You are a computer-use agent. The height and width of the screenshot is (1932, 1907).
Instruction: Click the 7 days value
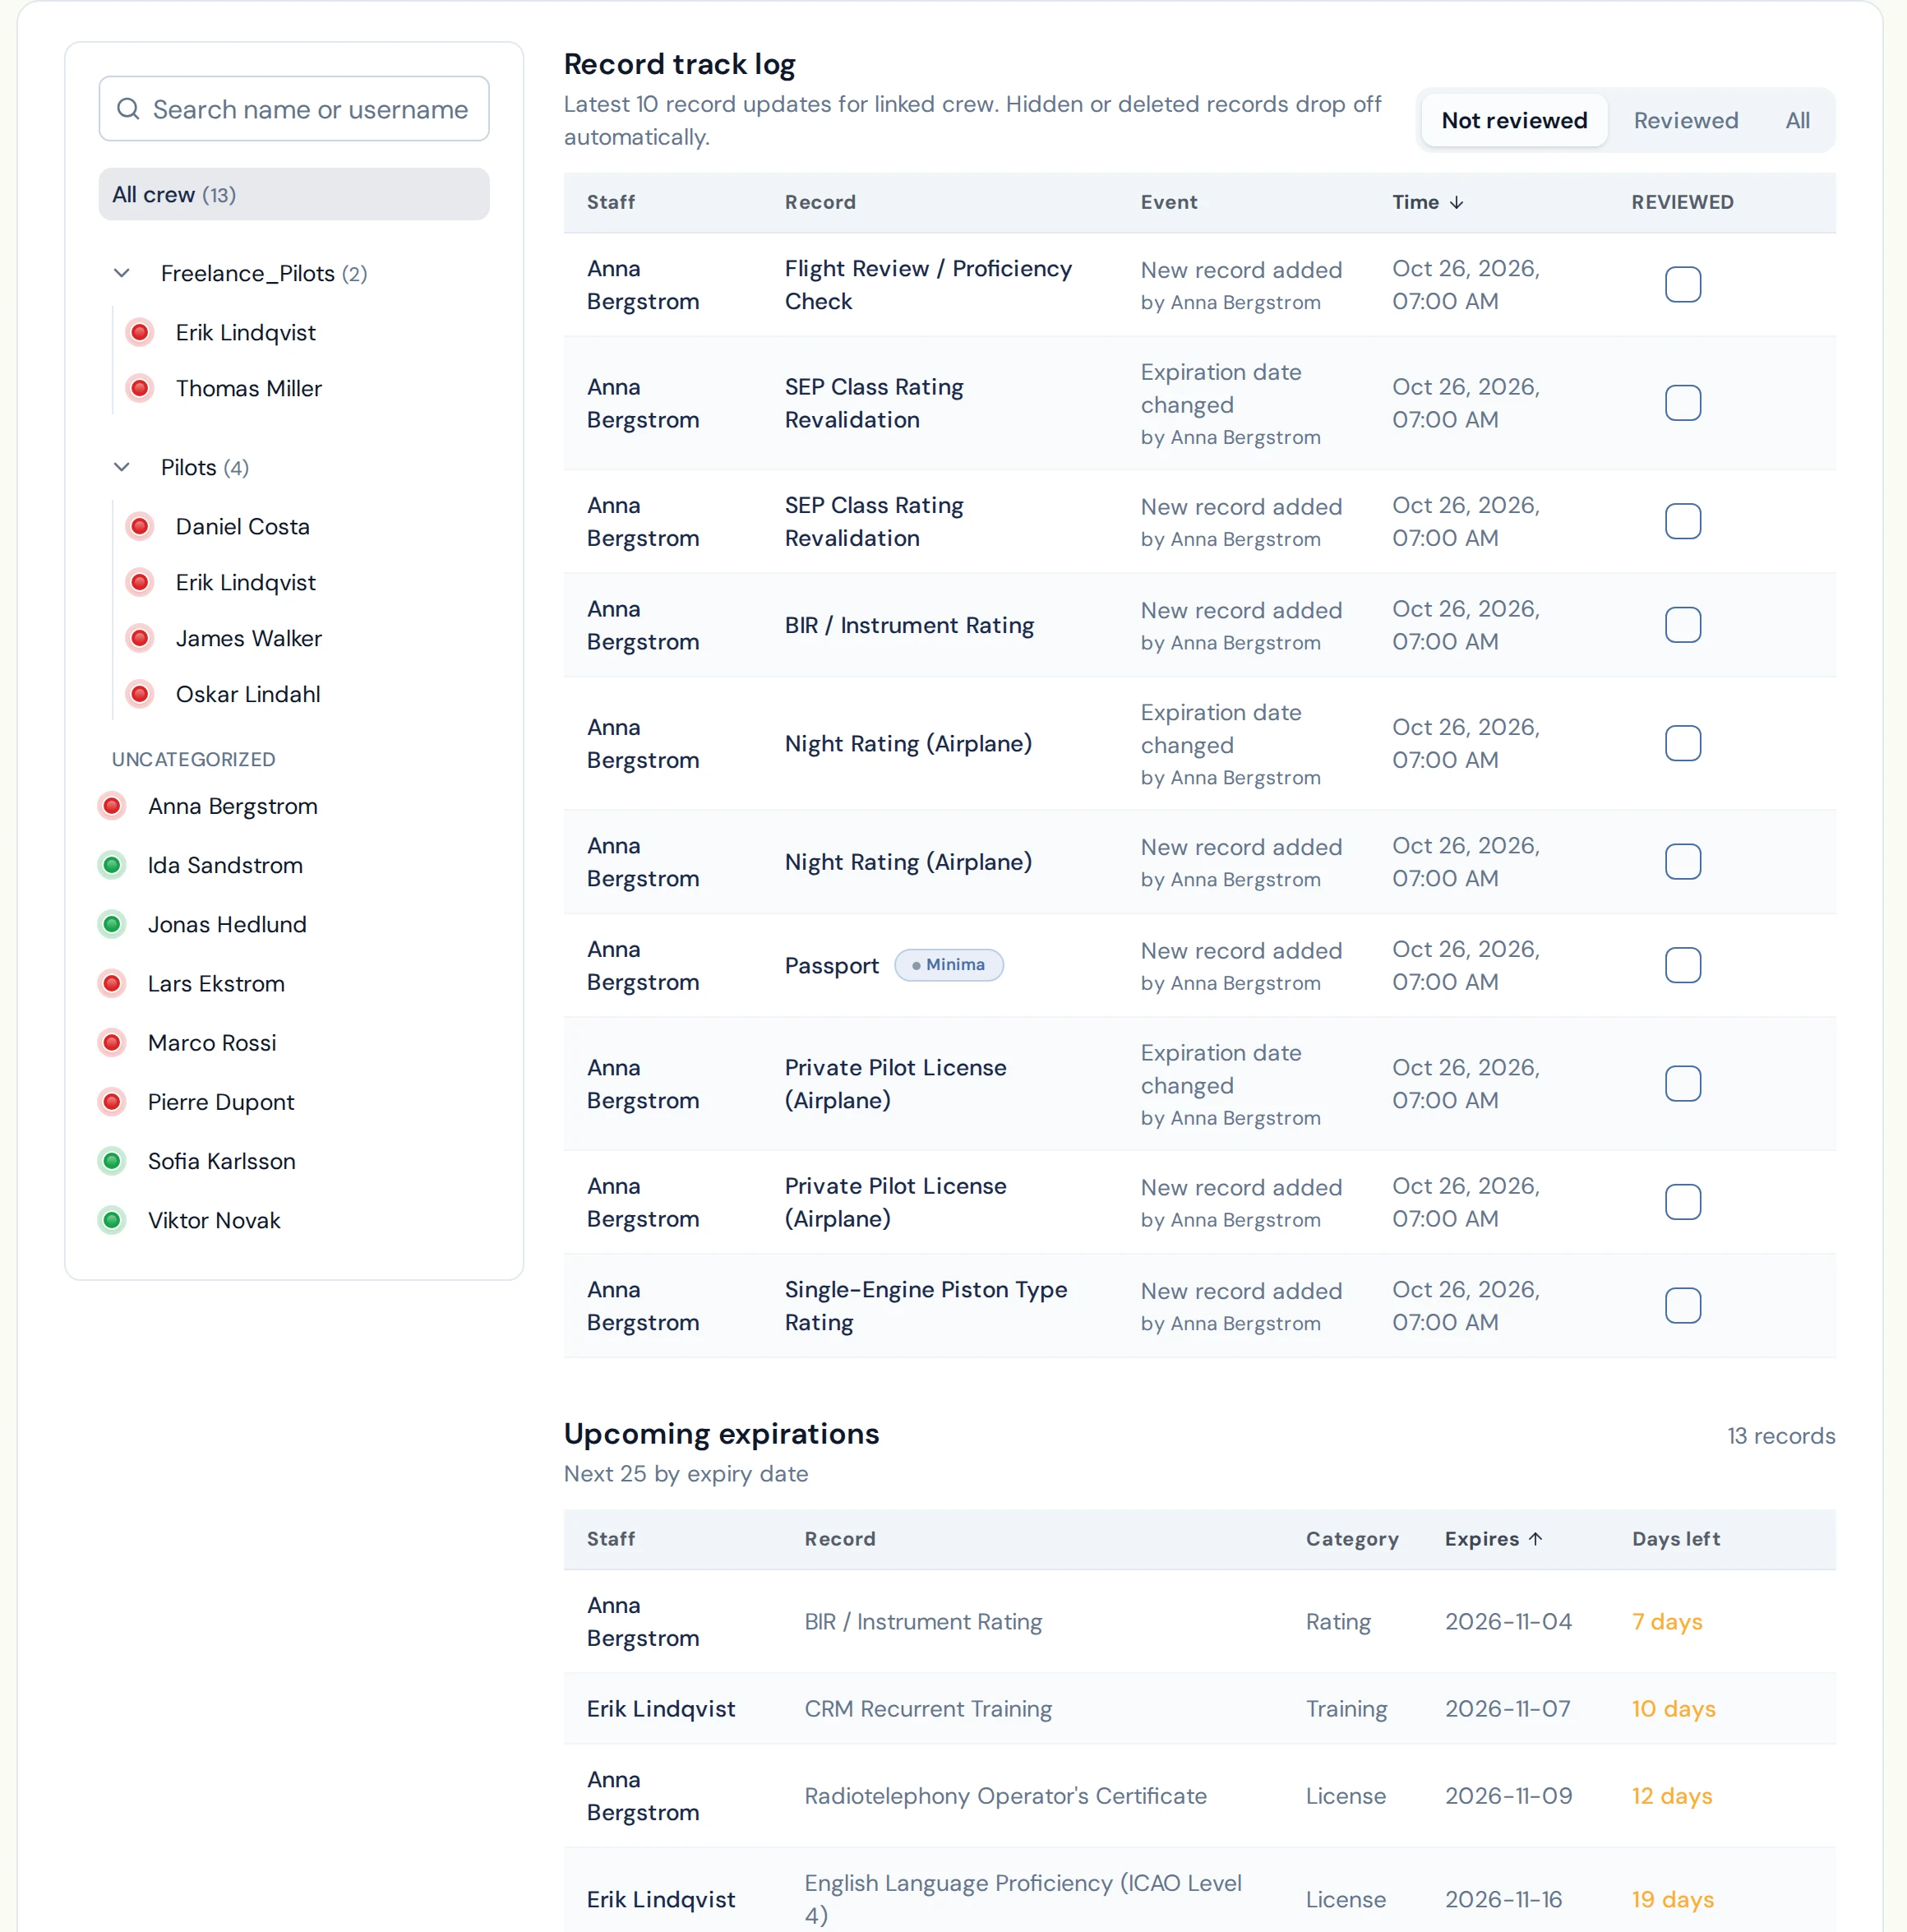[1666, 1622]
